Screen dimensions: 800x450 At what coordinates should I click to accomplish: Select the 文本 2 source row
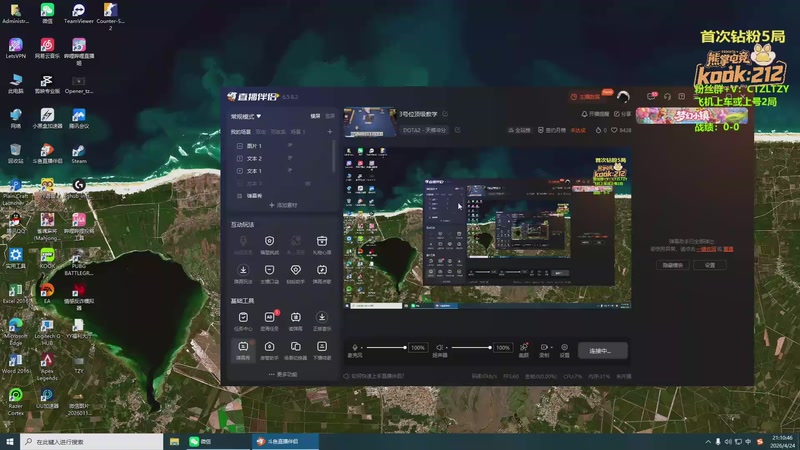click(x=281, y=158)
